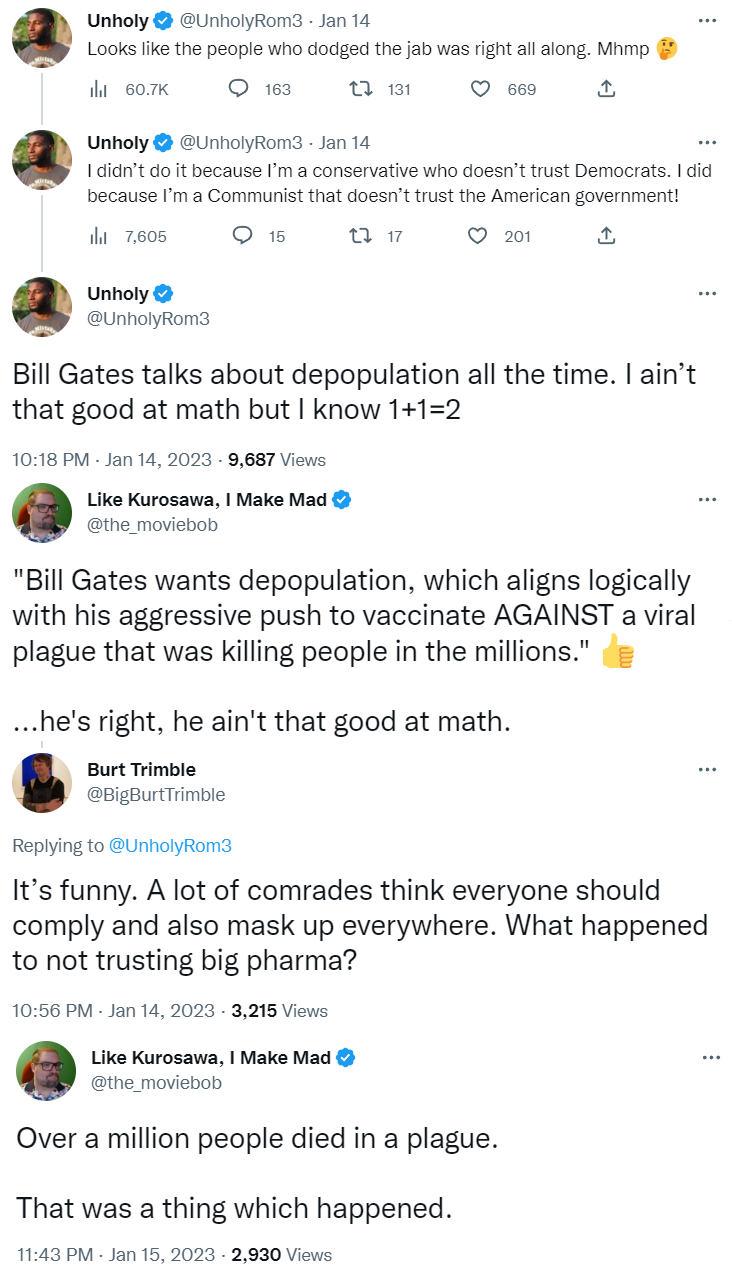The height and width of the screenshot is (1284, 732).
Task: View analytics for the 60.7K views tweet
Action: point(99,89)
